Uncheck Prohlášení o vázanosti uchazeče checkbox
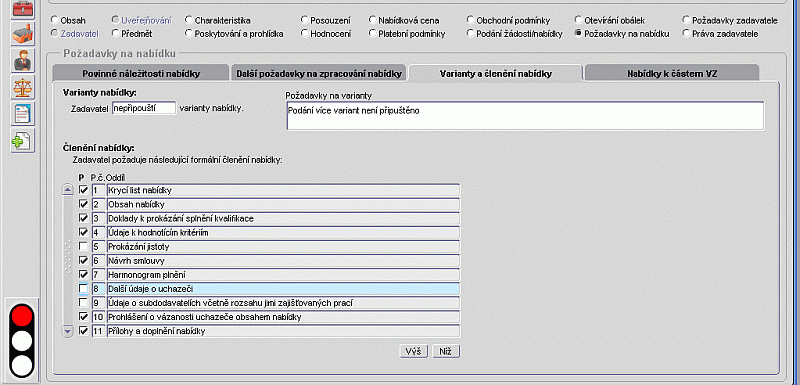Viewport: 800px width, 385px height. [84, 317]
